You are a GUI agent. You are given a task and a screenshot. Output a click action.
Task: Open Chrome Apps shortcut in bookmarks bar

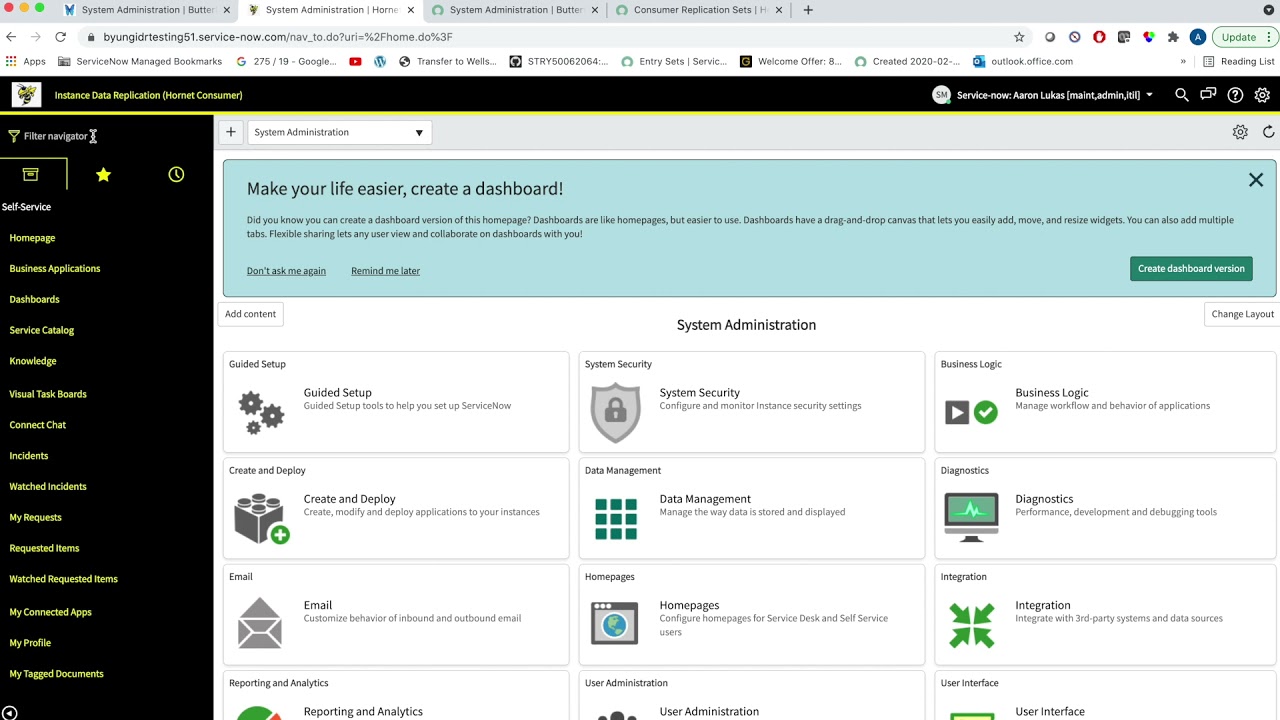point(26,61)
